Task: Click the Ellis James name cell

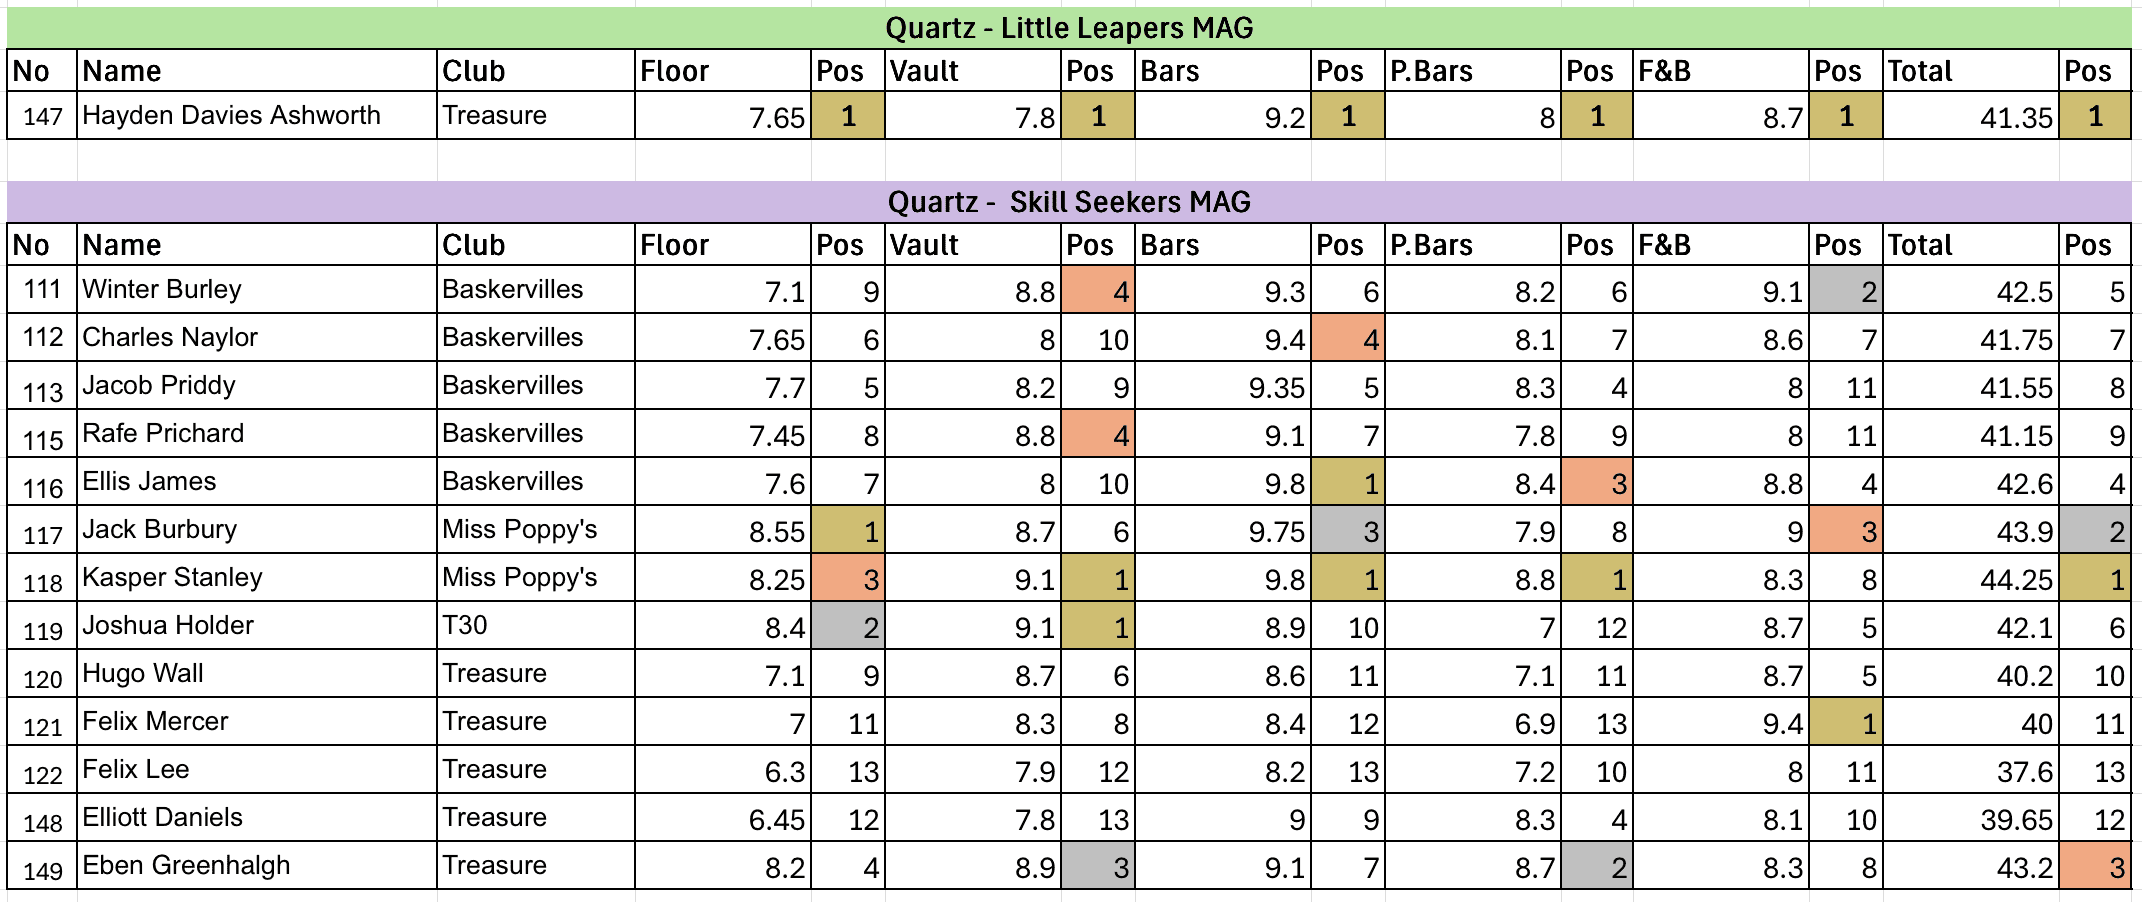Action: [257, 482]
